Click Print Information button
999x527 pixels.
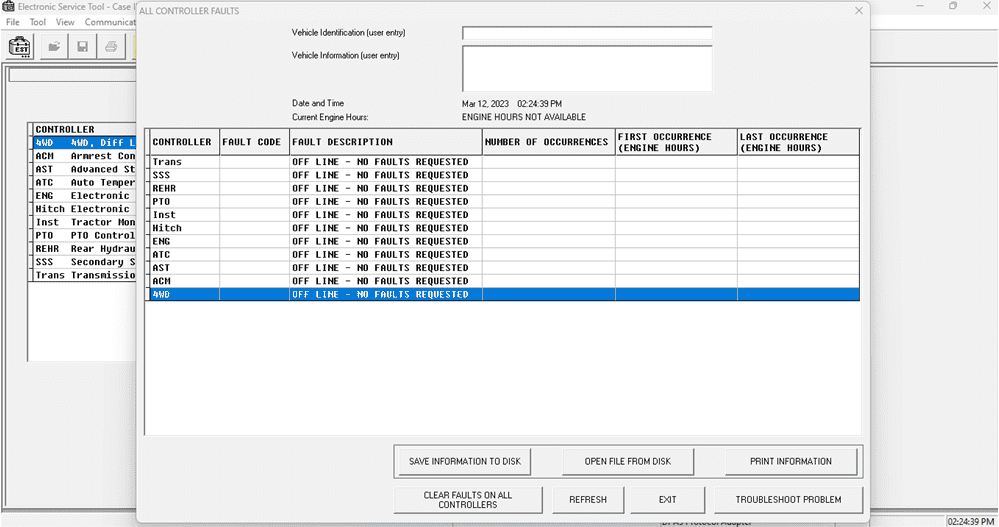(791, 461)
